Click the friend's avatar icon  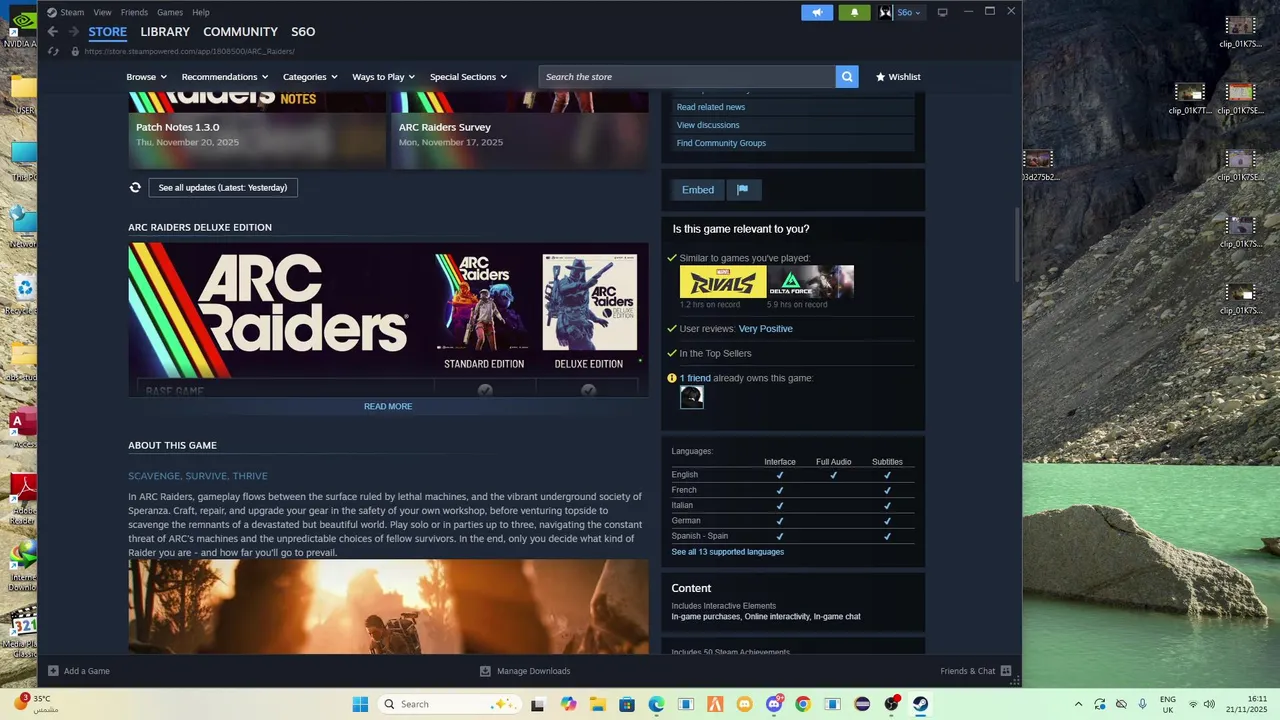tap(692, 397)
